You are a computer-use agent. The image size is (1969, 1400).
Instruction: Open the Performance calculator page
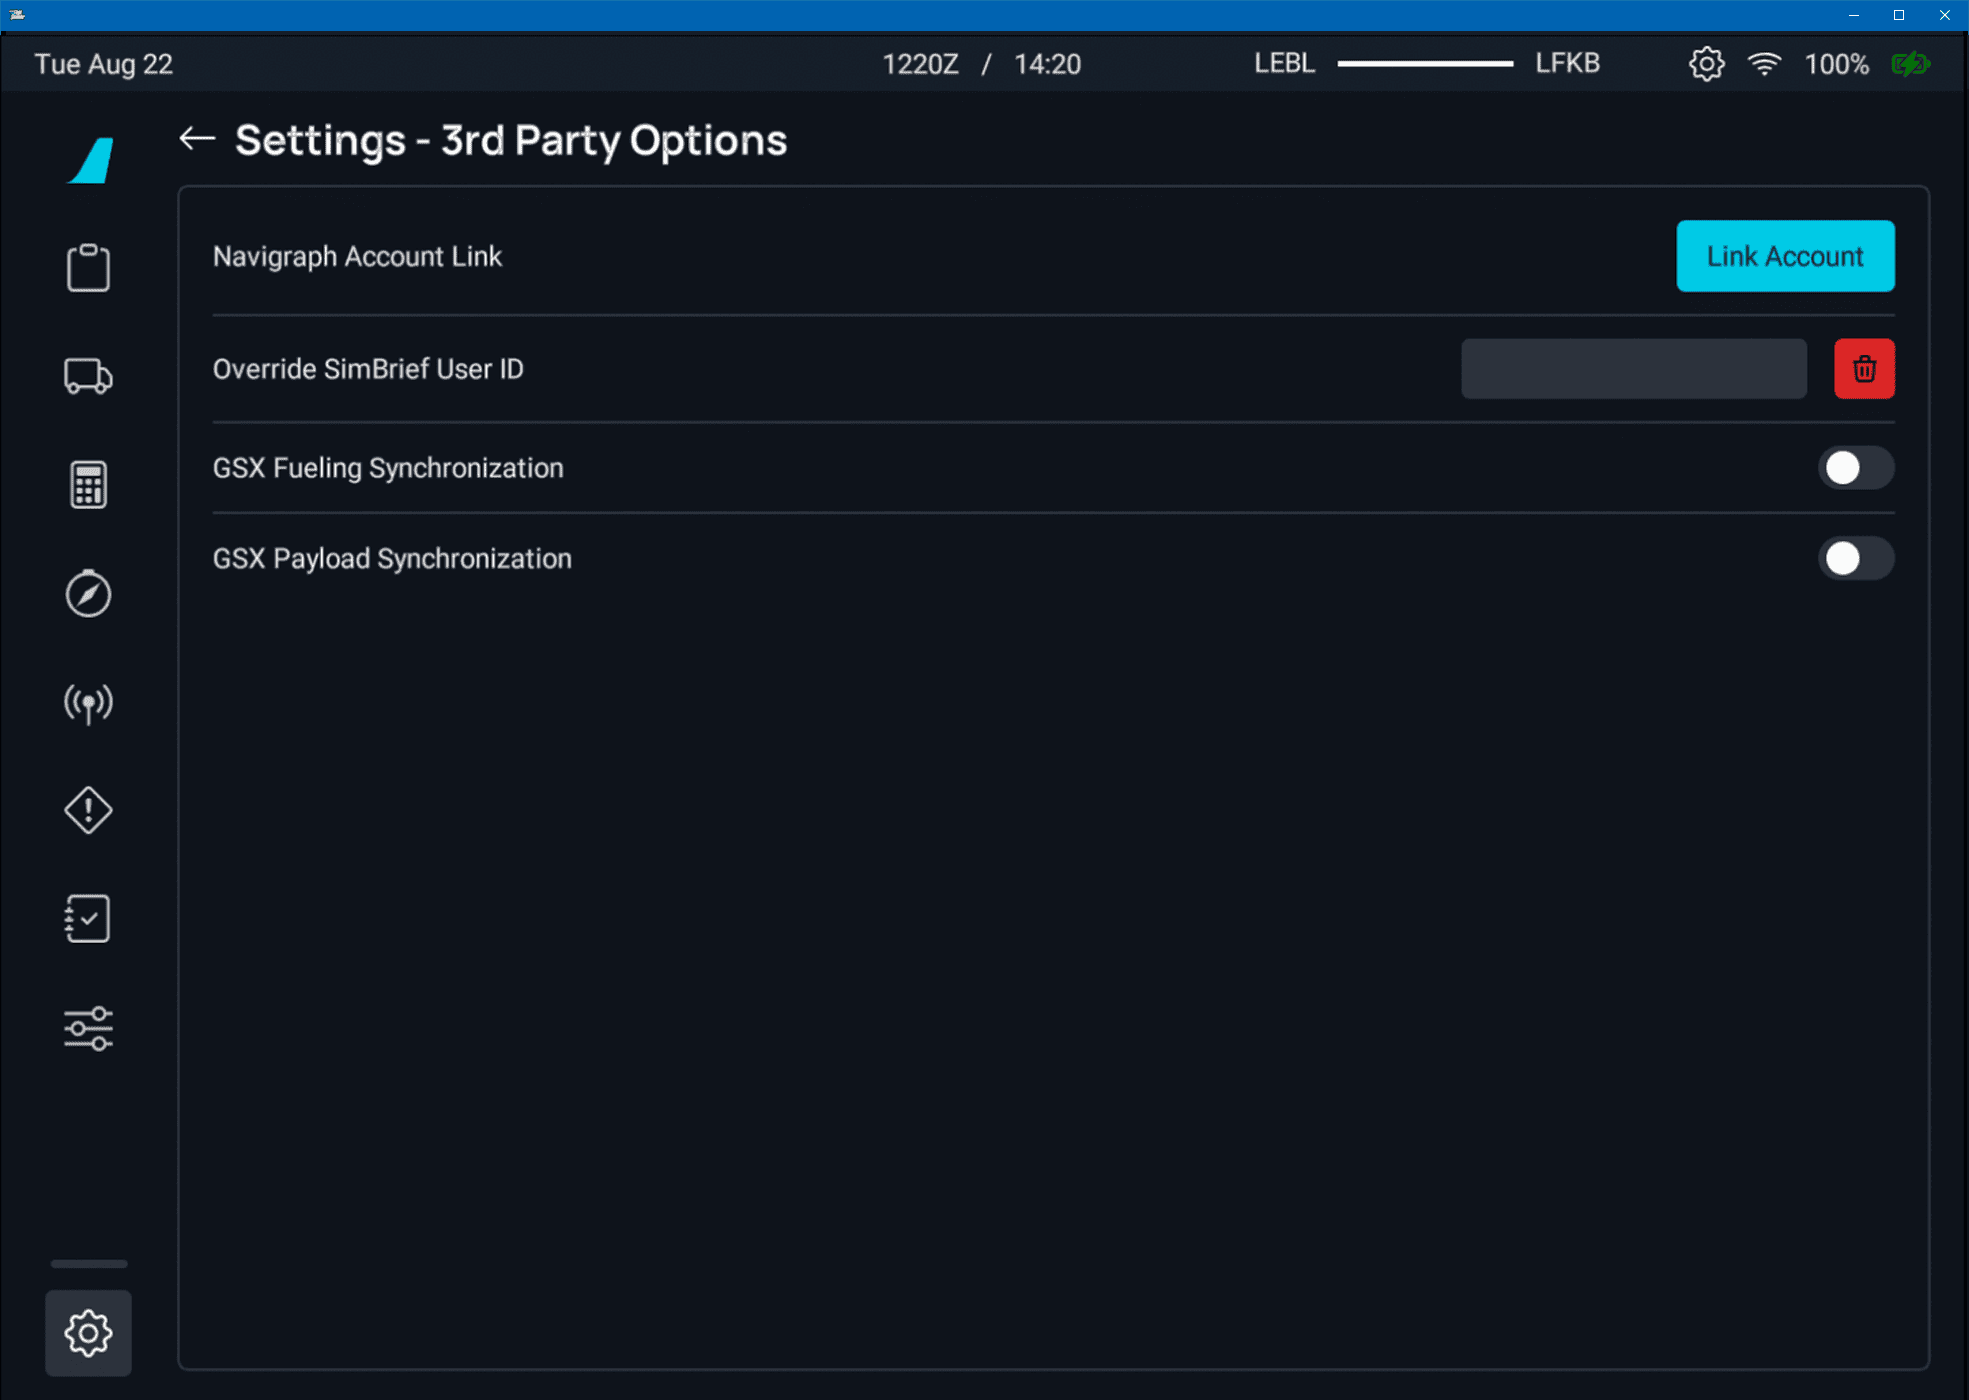click(x=88, y=485)
